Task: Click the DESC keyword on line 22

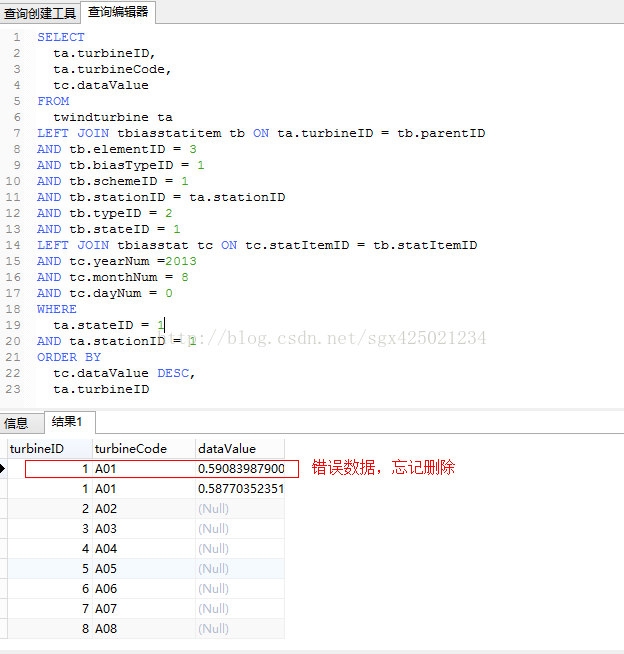Action: coord(173,373)
